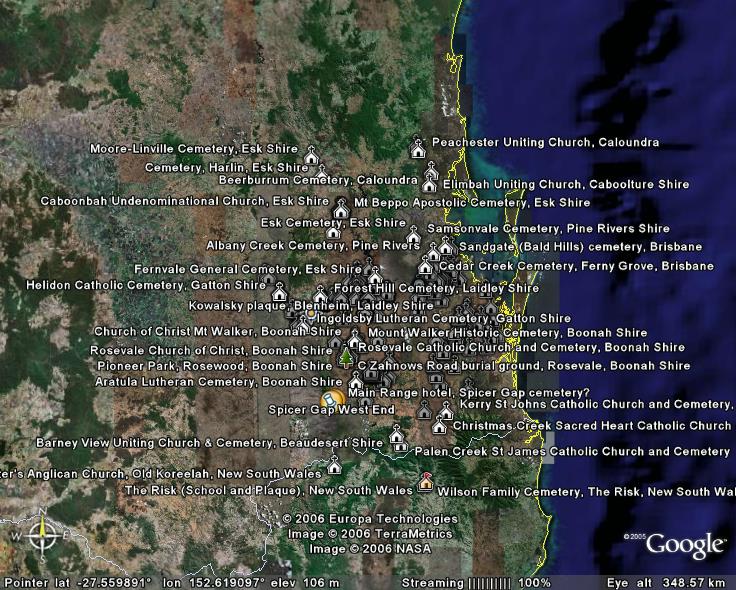Select the church icon beside the Mt Beppo label
Image resolution: width=736 pixels, height=590 pixels.
[342, 208]
